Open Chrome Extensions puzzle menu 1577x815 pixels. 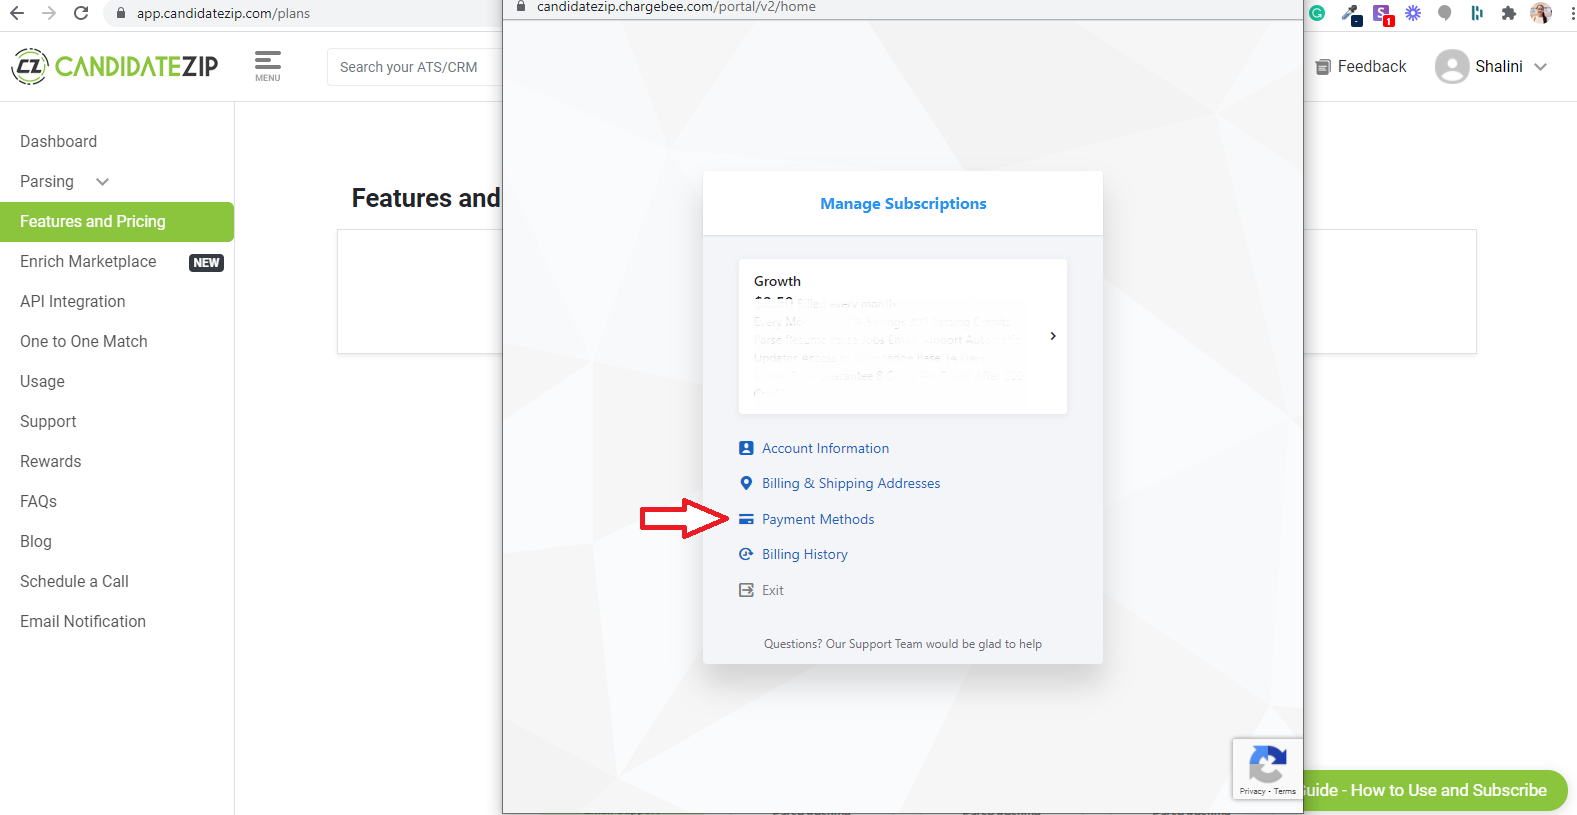click(1509, 13)
